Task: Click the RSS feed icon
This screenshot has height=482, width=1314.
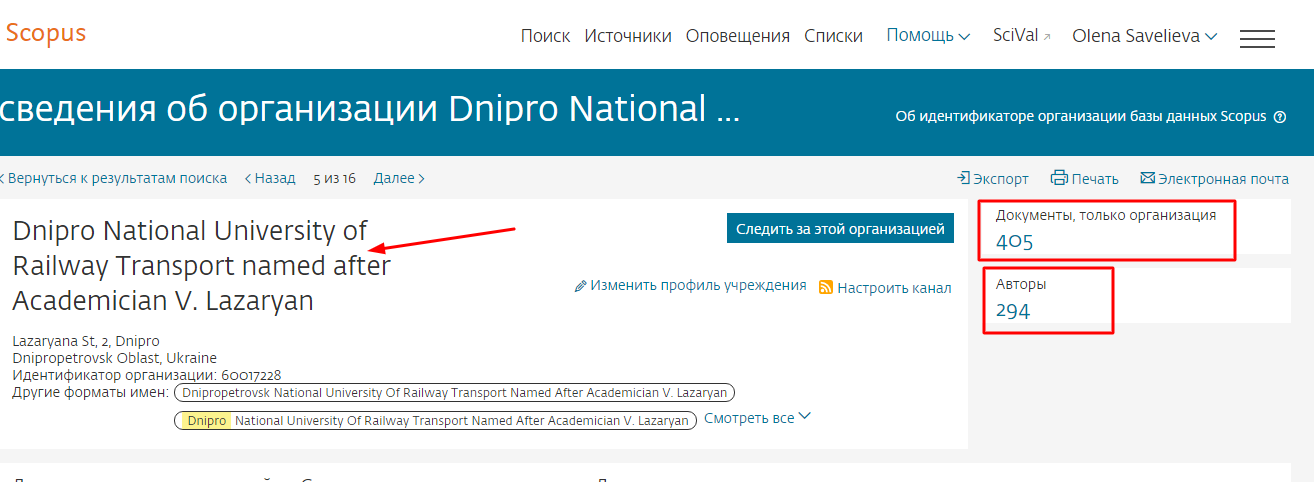Action: pos(826,287)
